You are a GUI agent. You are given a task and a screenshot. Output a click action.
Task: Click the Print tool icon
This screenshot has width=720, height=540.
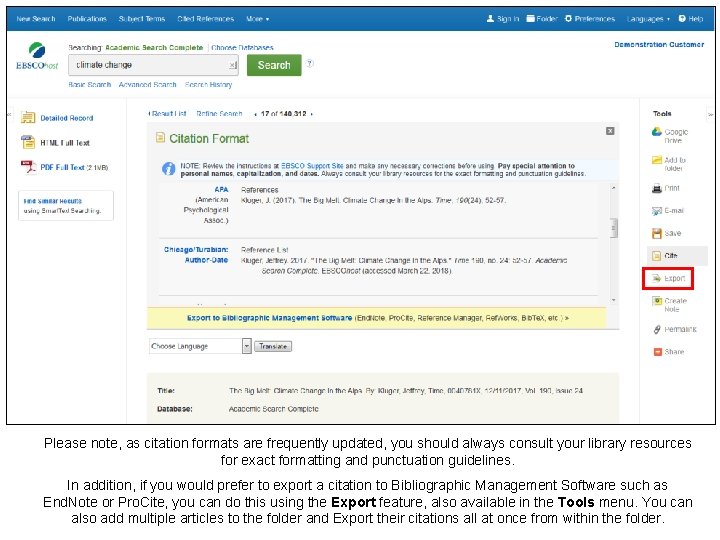(x=658, y=187)
